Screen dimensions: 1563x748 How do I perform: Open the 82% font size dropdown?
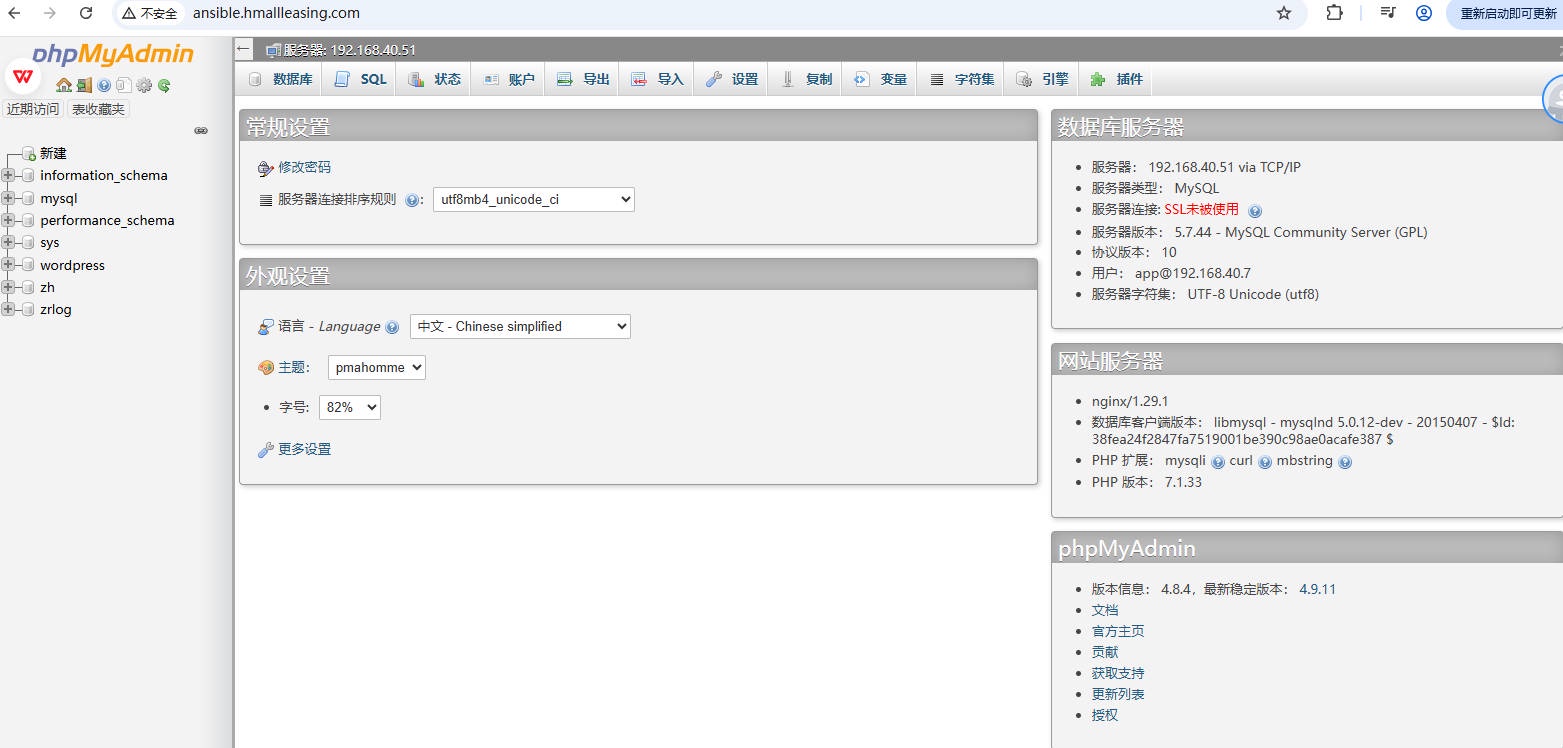point(350,407)
